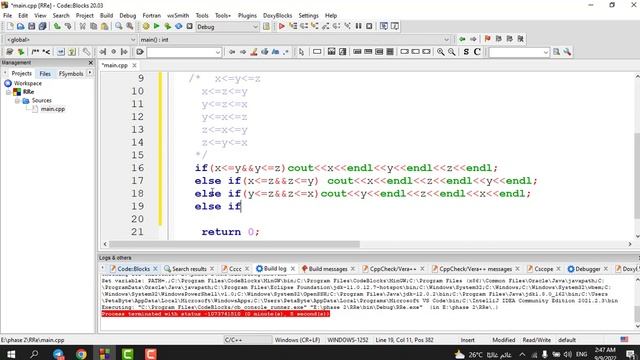Switch to the FSymbols tab
640x360 pixels.
(71, 73)
